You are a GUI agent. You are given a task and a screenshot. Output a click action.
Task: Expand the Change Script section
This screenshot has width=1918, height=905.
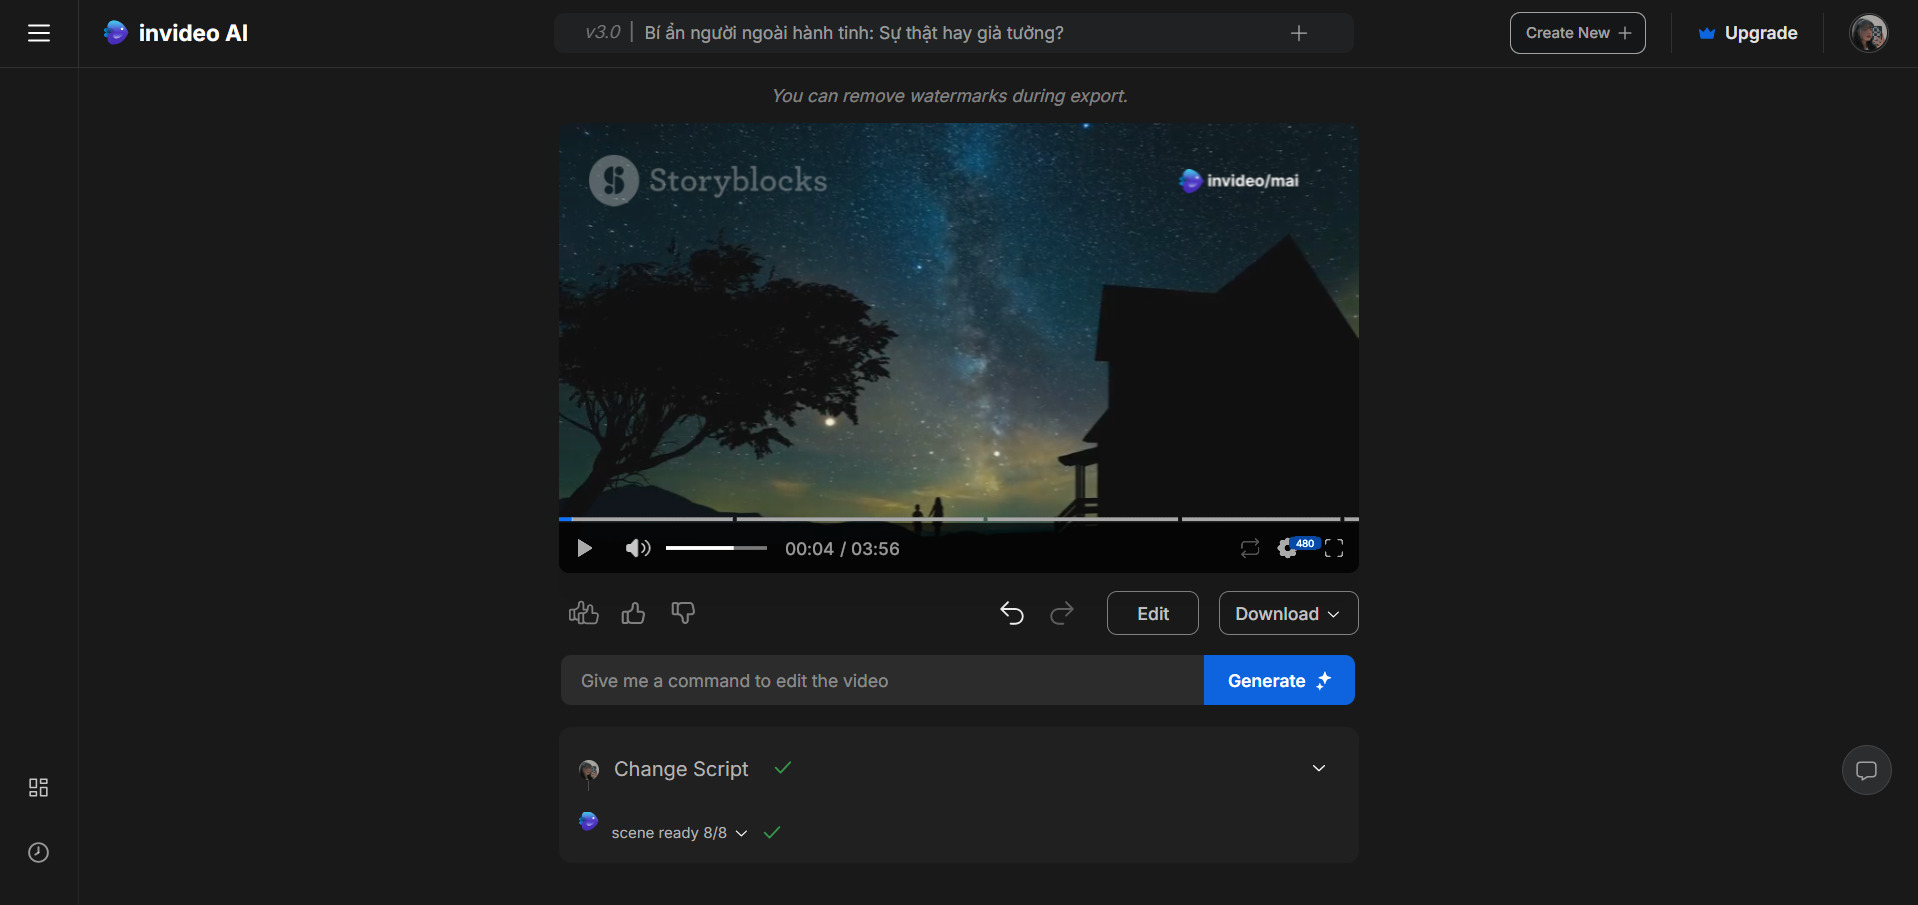pos(1319,768)
